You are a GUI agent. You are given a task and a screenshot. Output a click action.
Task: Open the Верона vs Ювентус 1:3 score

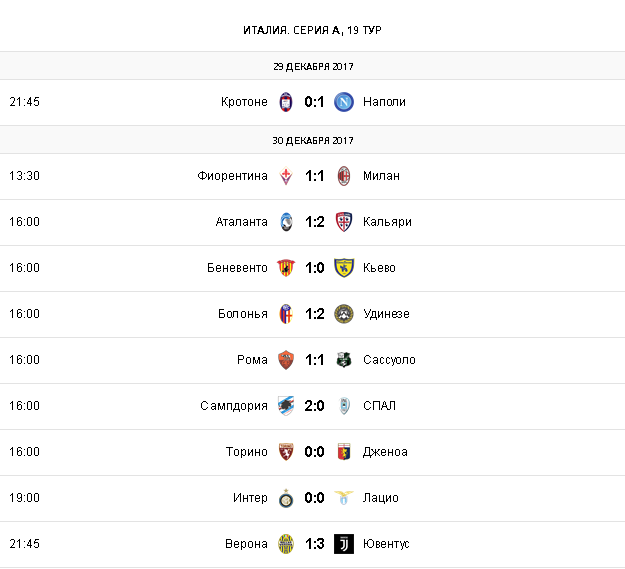point(315,544)
